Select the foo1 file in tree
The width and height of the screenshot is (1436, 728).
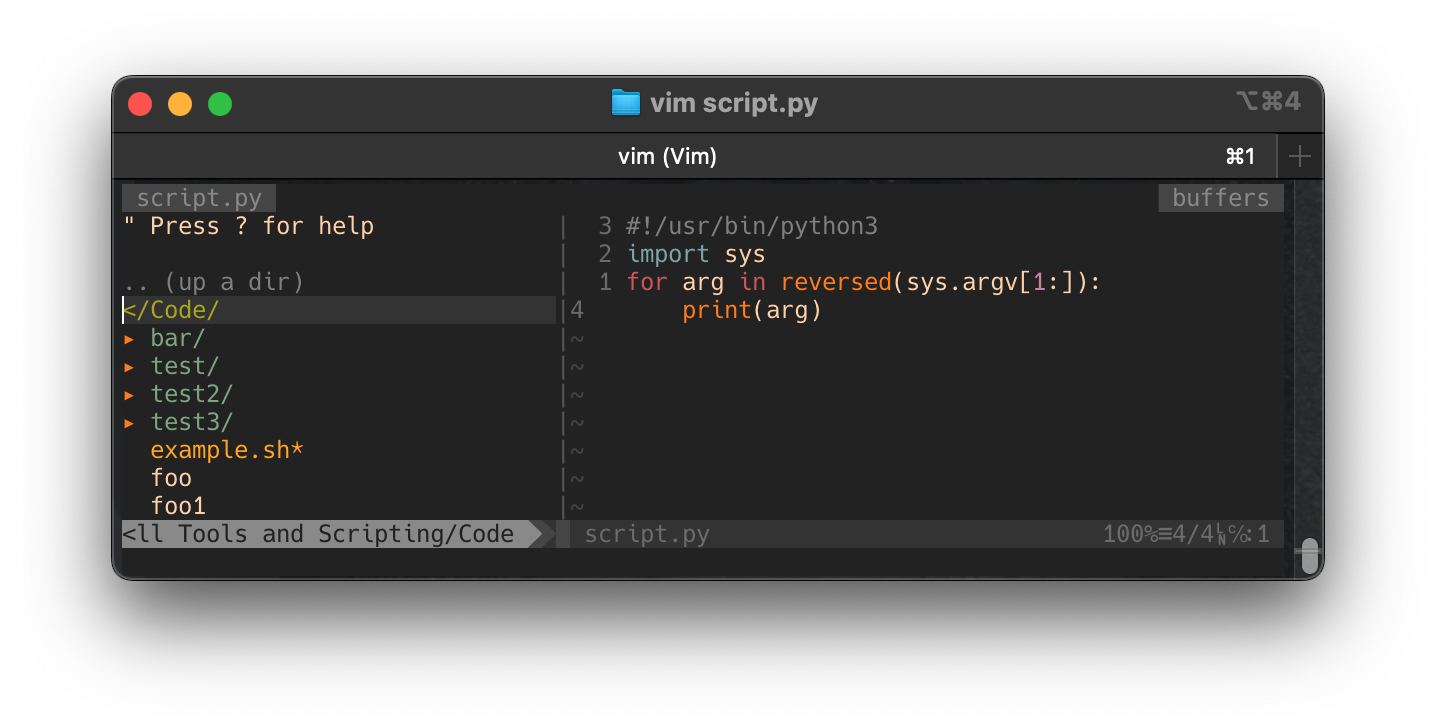coord(178,507)
